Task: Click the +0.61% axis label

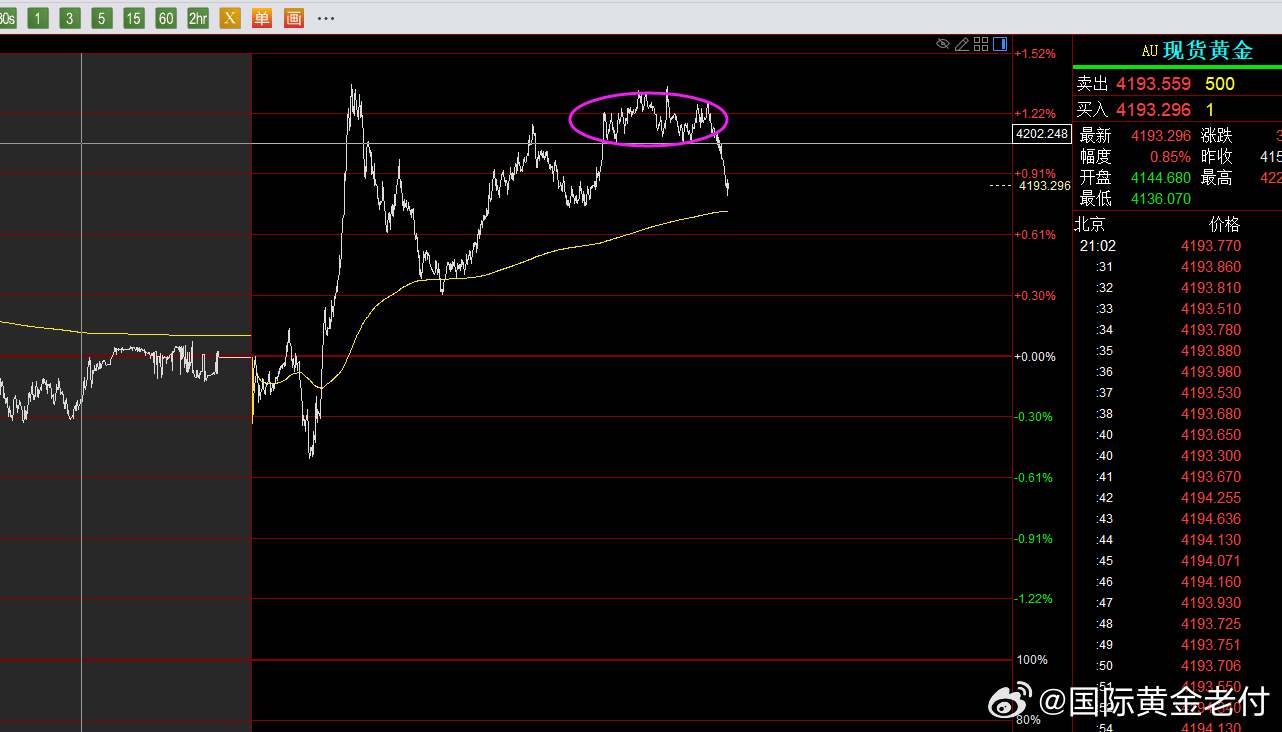Action: [1035, 235]
